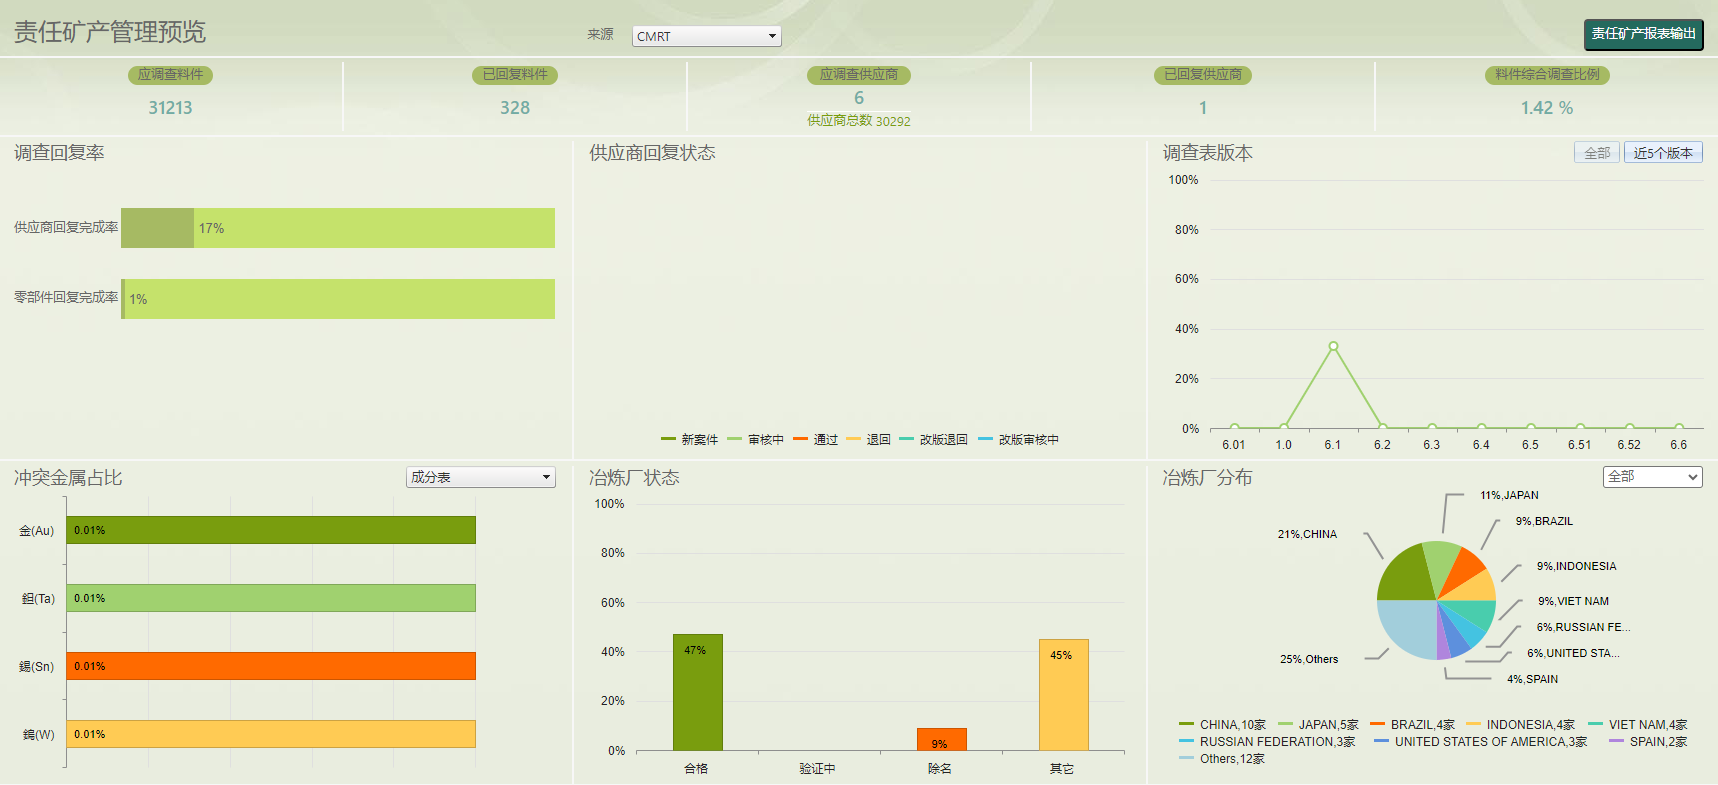1718x785 pixels.
Task: Click the 9%,VIET NAM pie label
Action: 1573,601
